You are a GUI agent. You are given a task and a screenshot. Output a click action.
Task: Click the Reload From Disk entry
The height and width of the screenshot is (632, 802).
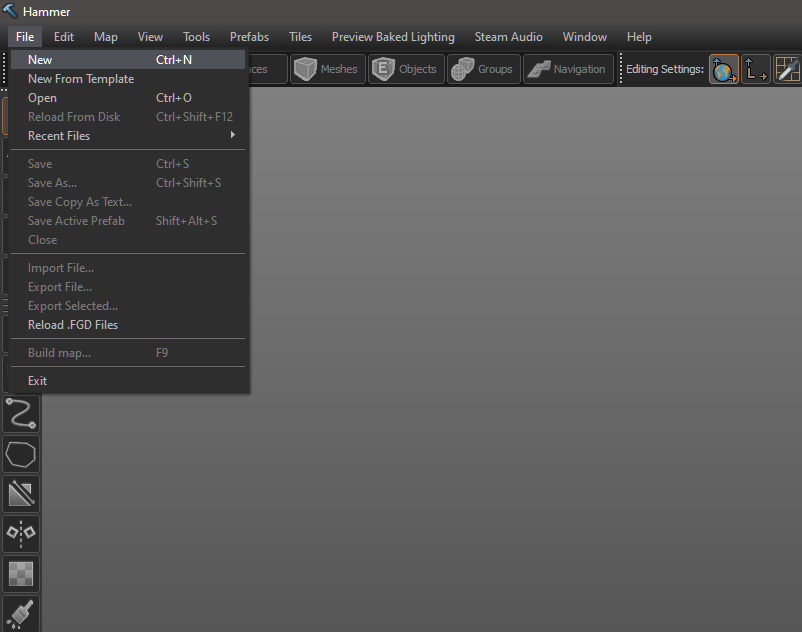(128, 117)
